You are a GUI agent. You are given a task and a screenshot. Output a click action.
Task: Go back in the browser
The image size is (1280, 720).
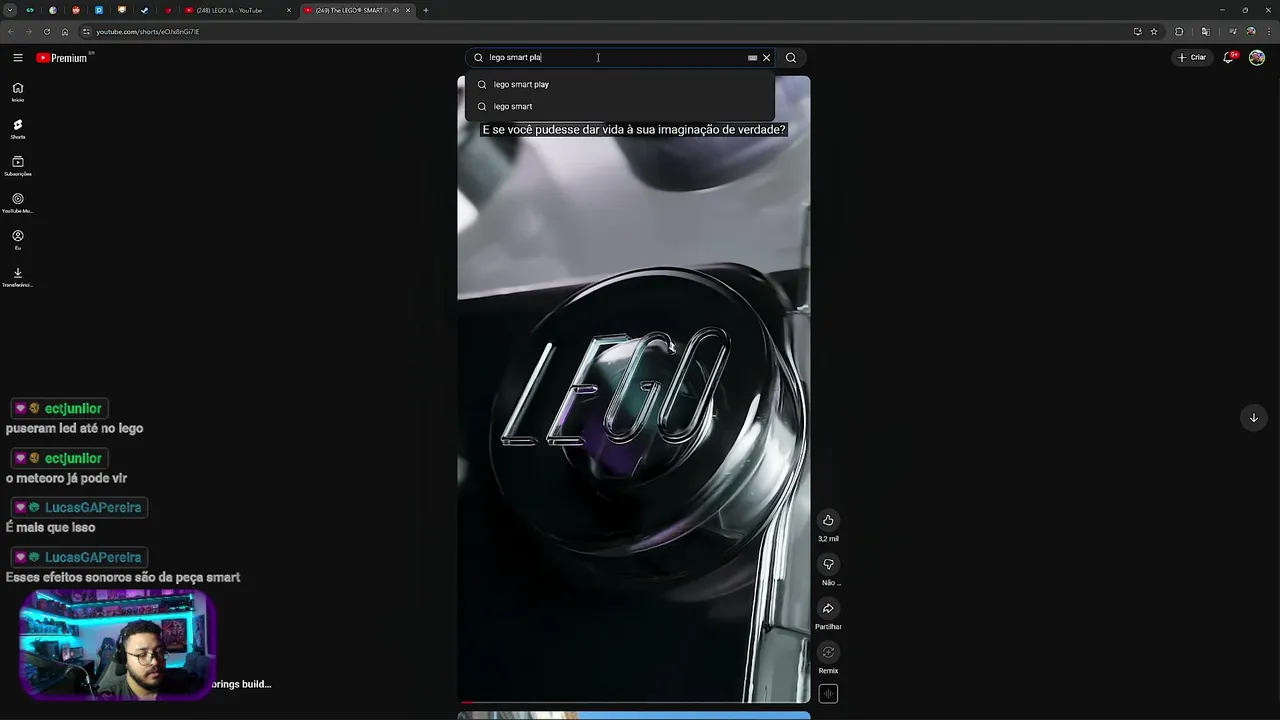(11, 32)
